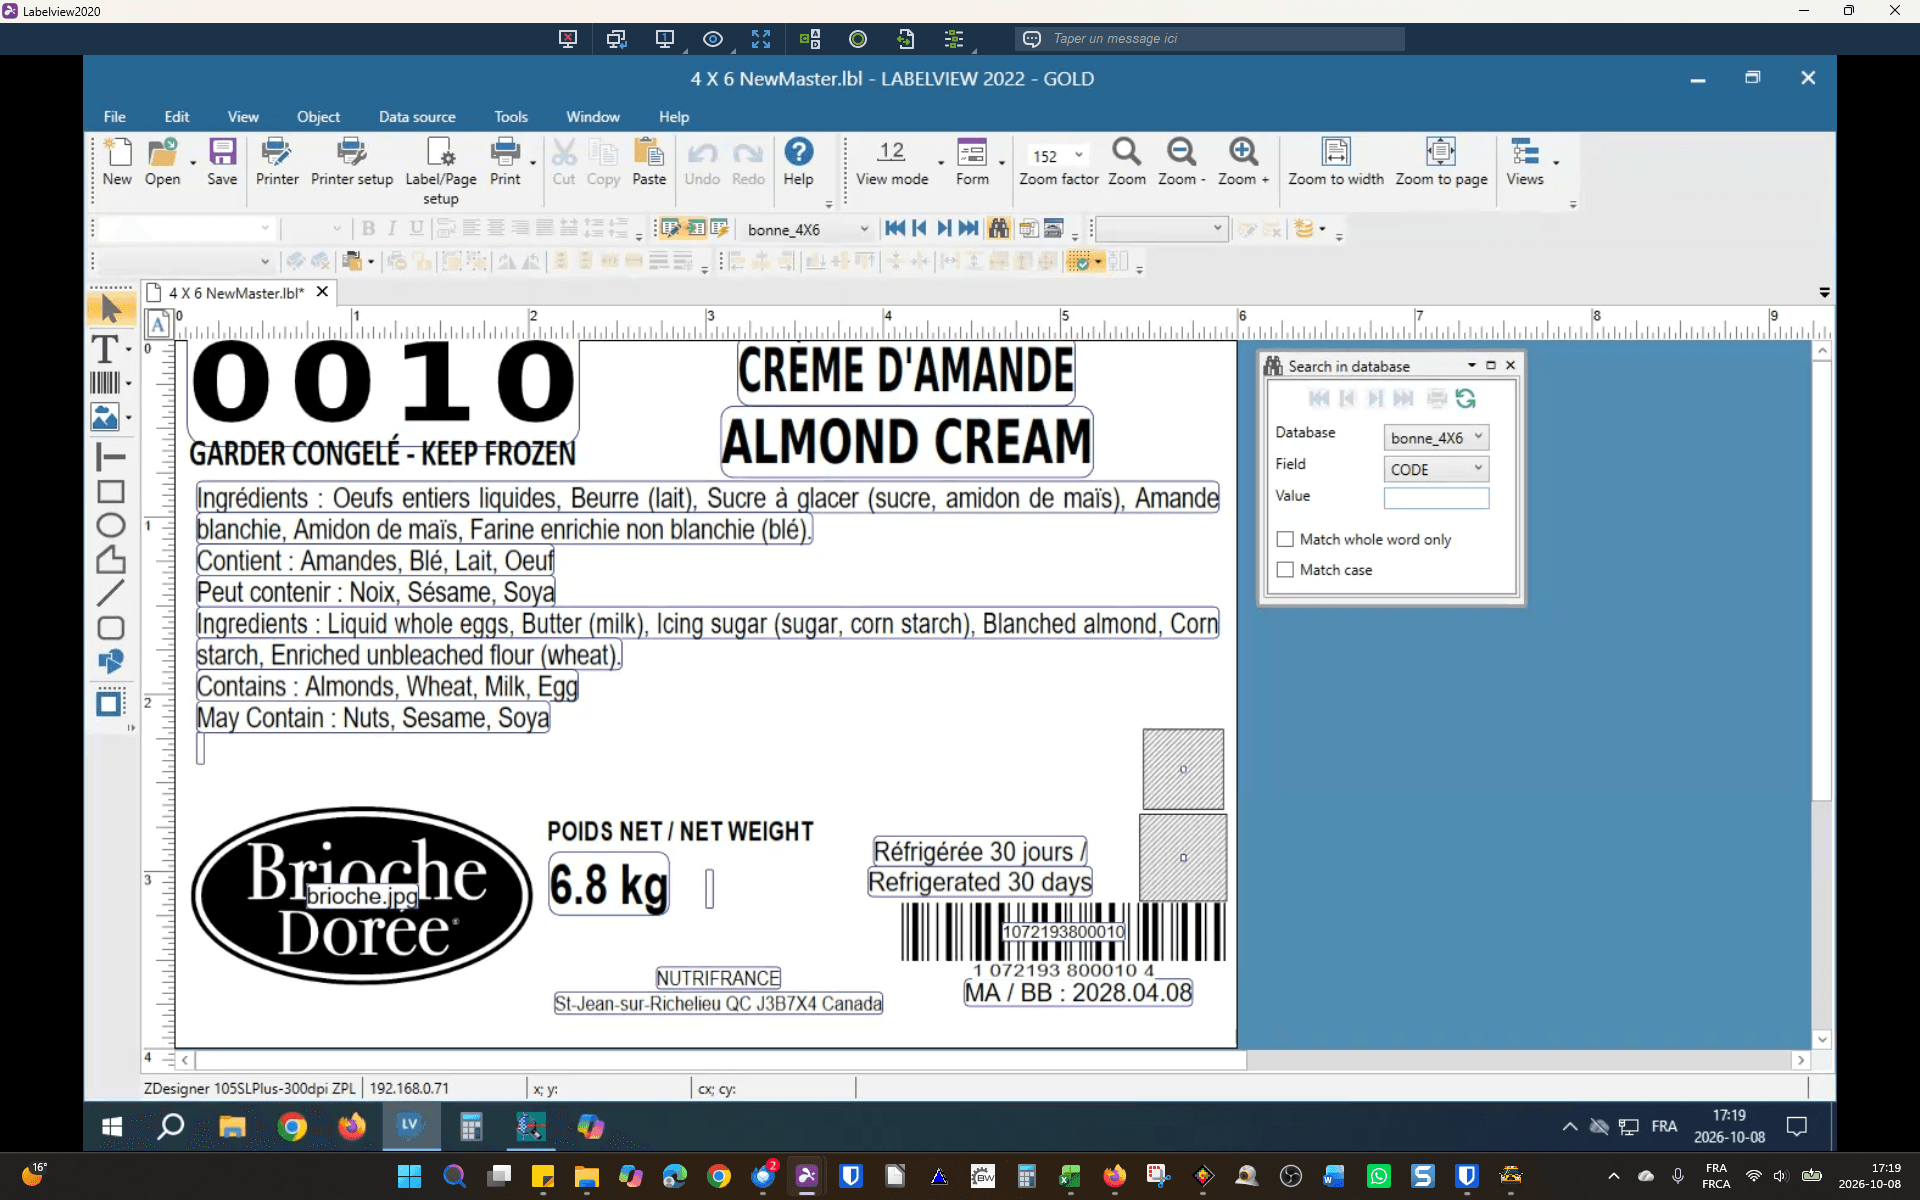Screen dimensions: 1920x1200
Task: Open the Tools menu
Action: coord(511,117)
